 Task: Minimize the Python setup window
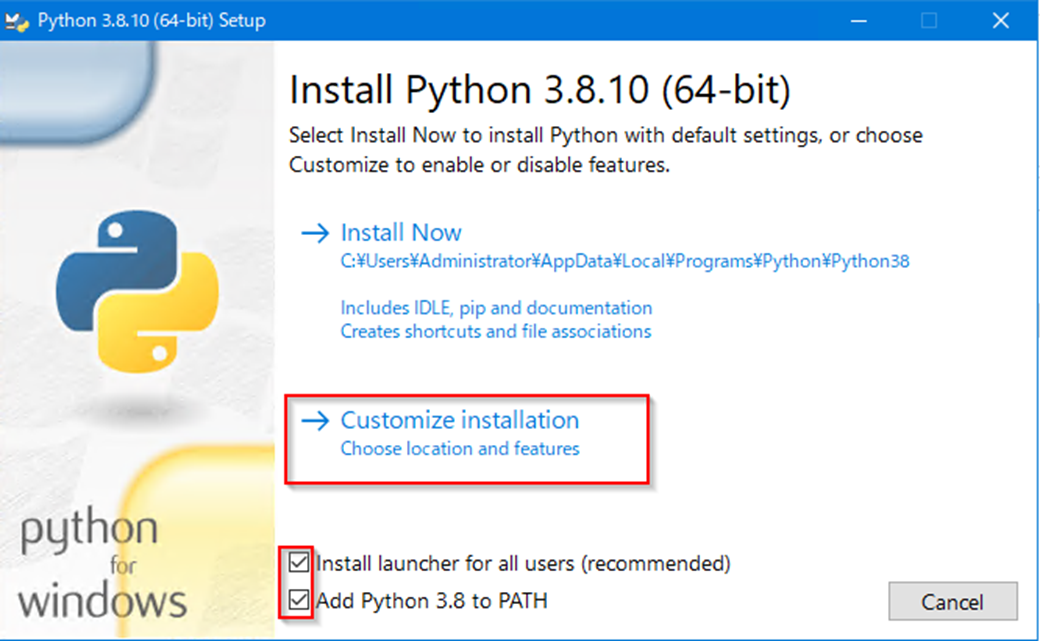pos(858,19)
